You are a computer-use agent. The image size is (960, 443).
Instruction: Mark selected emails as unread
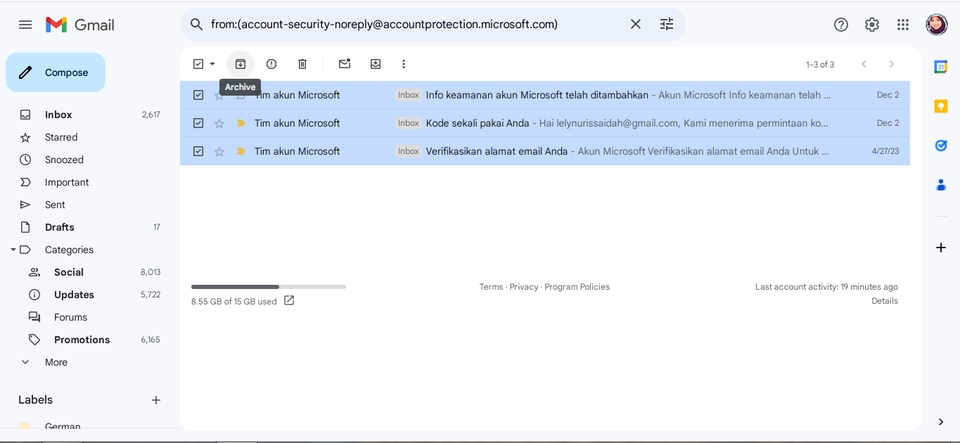(345, 64)
